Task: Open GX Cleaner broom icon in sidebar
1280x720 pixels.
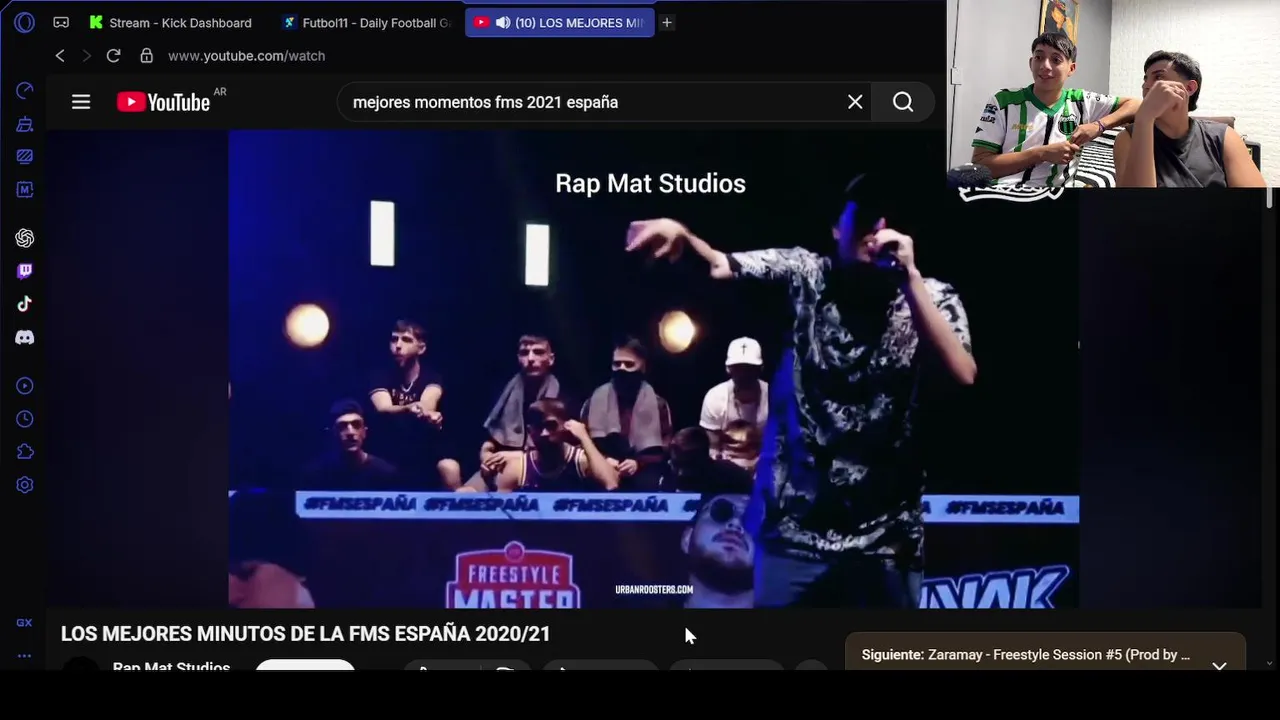Action: pyautogui.click(x=25, y=124)
